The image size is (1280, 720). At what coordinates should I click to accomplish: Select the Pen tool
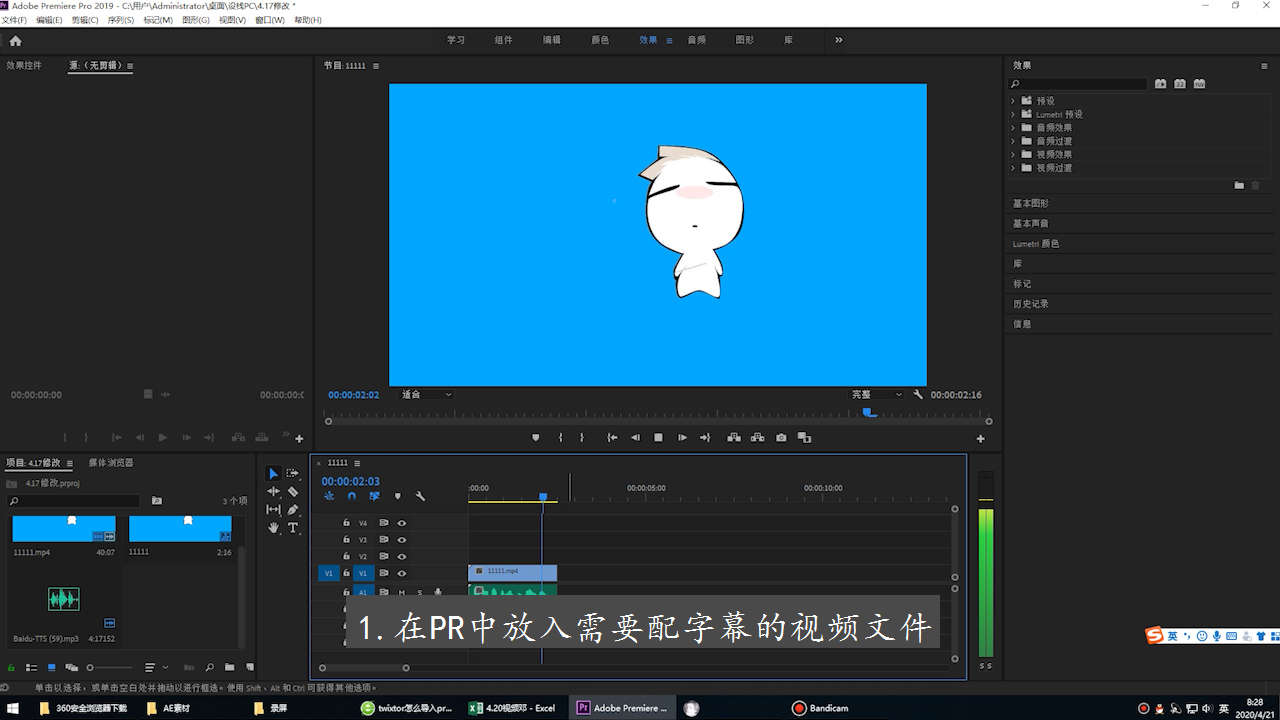(x=293, y=509)
